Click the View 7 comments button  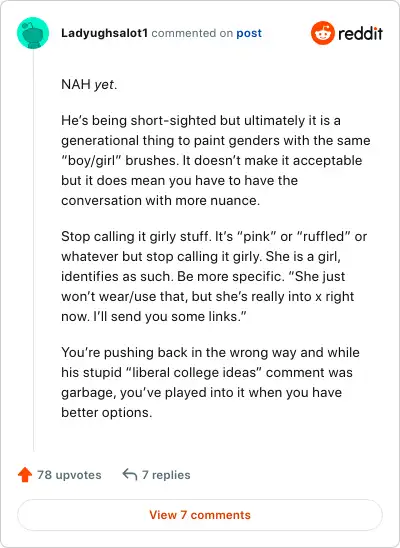pyautogui.click(x=200, y=515)
